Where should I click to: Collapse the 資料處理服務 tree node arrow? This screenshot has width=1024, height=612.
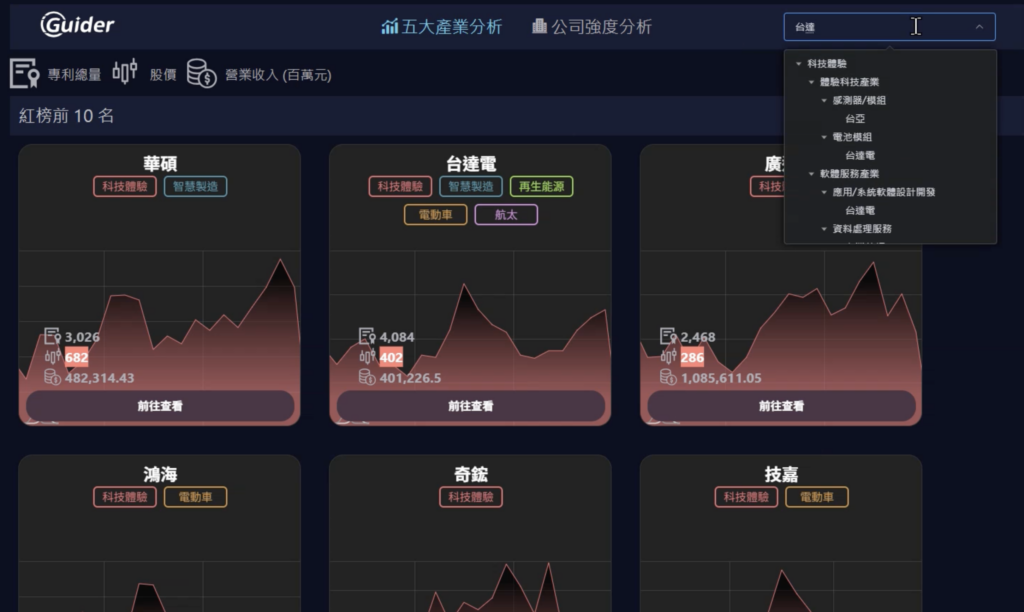(824, 229)
